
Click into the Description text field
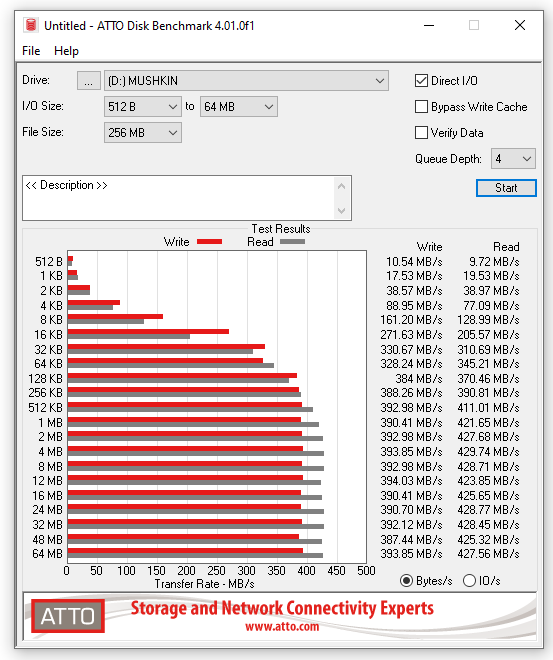(179, 198)
